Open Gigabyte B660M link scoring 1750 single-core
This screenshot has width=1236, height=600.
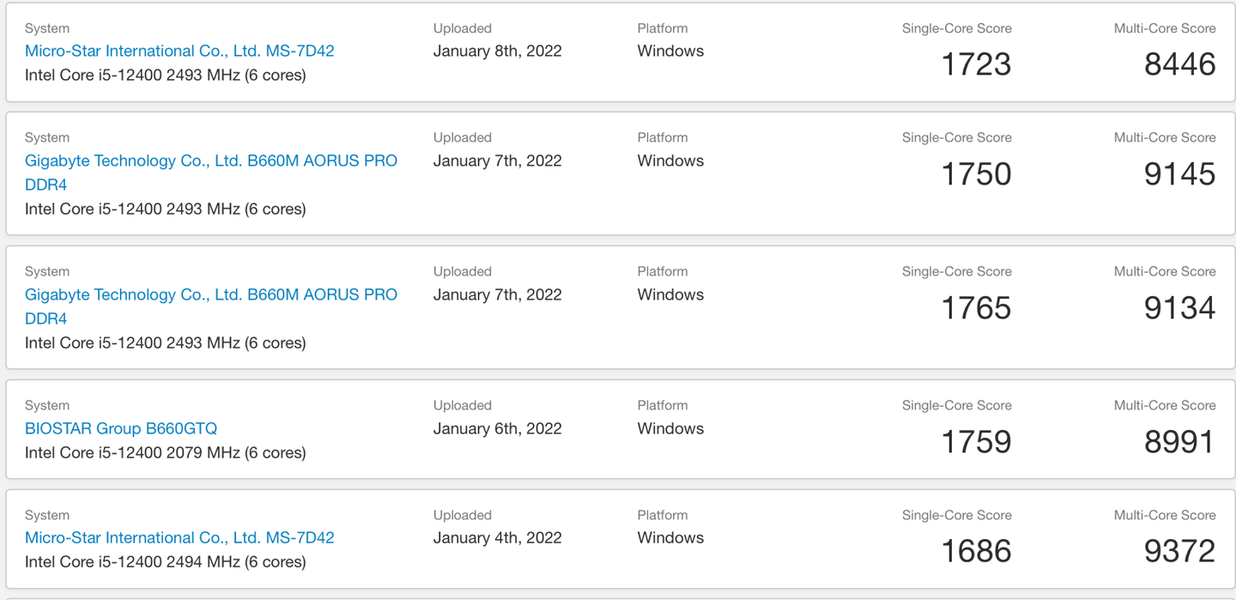[x=210, y=161]
